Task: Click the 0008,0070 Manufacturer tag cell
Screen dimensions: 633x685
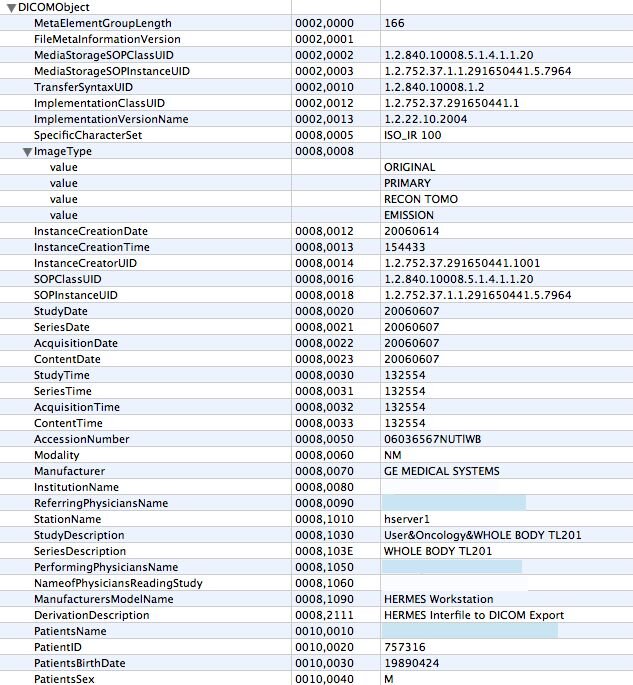Action: click(324, 471)
